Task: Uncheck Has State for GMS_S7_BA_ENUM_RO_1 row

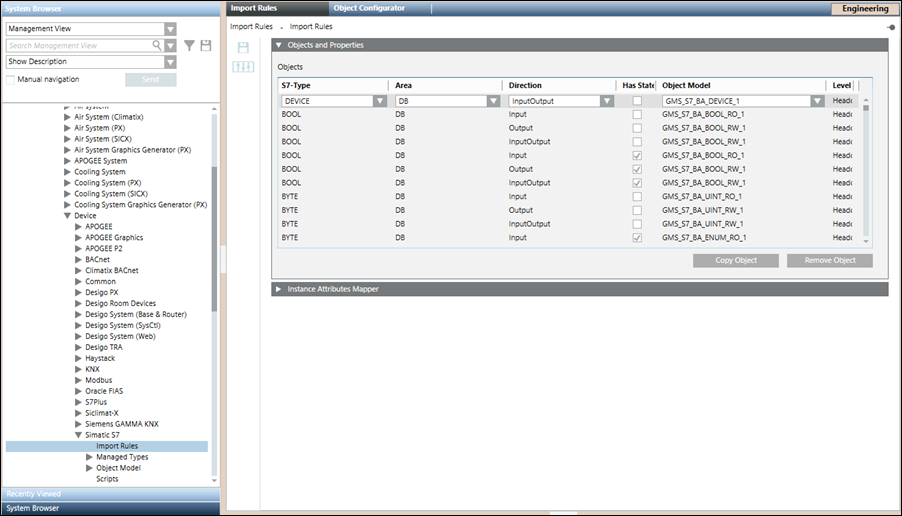Action: [637, 238]
